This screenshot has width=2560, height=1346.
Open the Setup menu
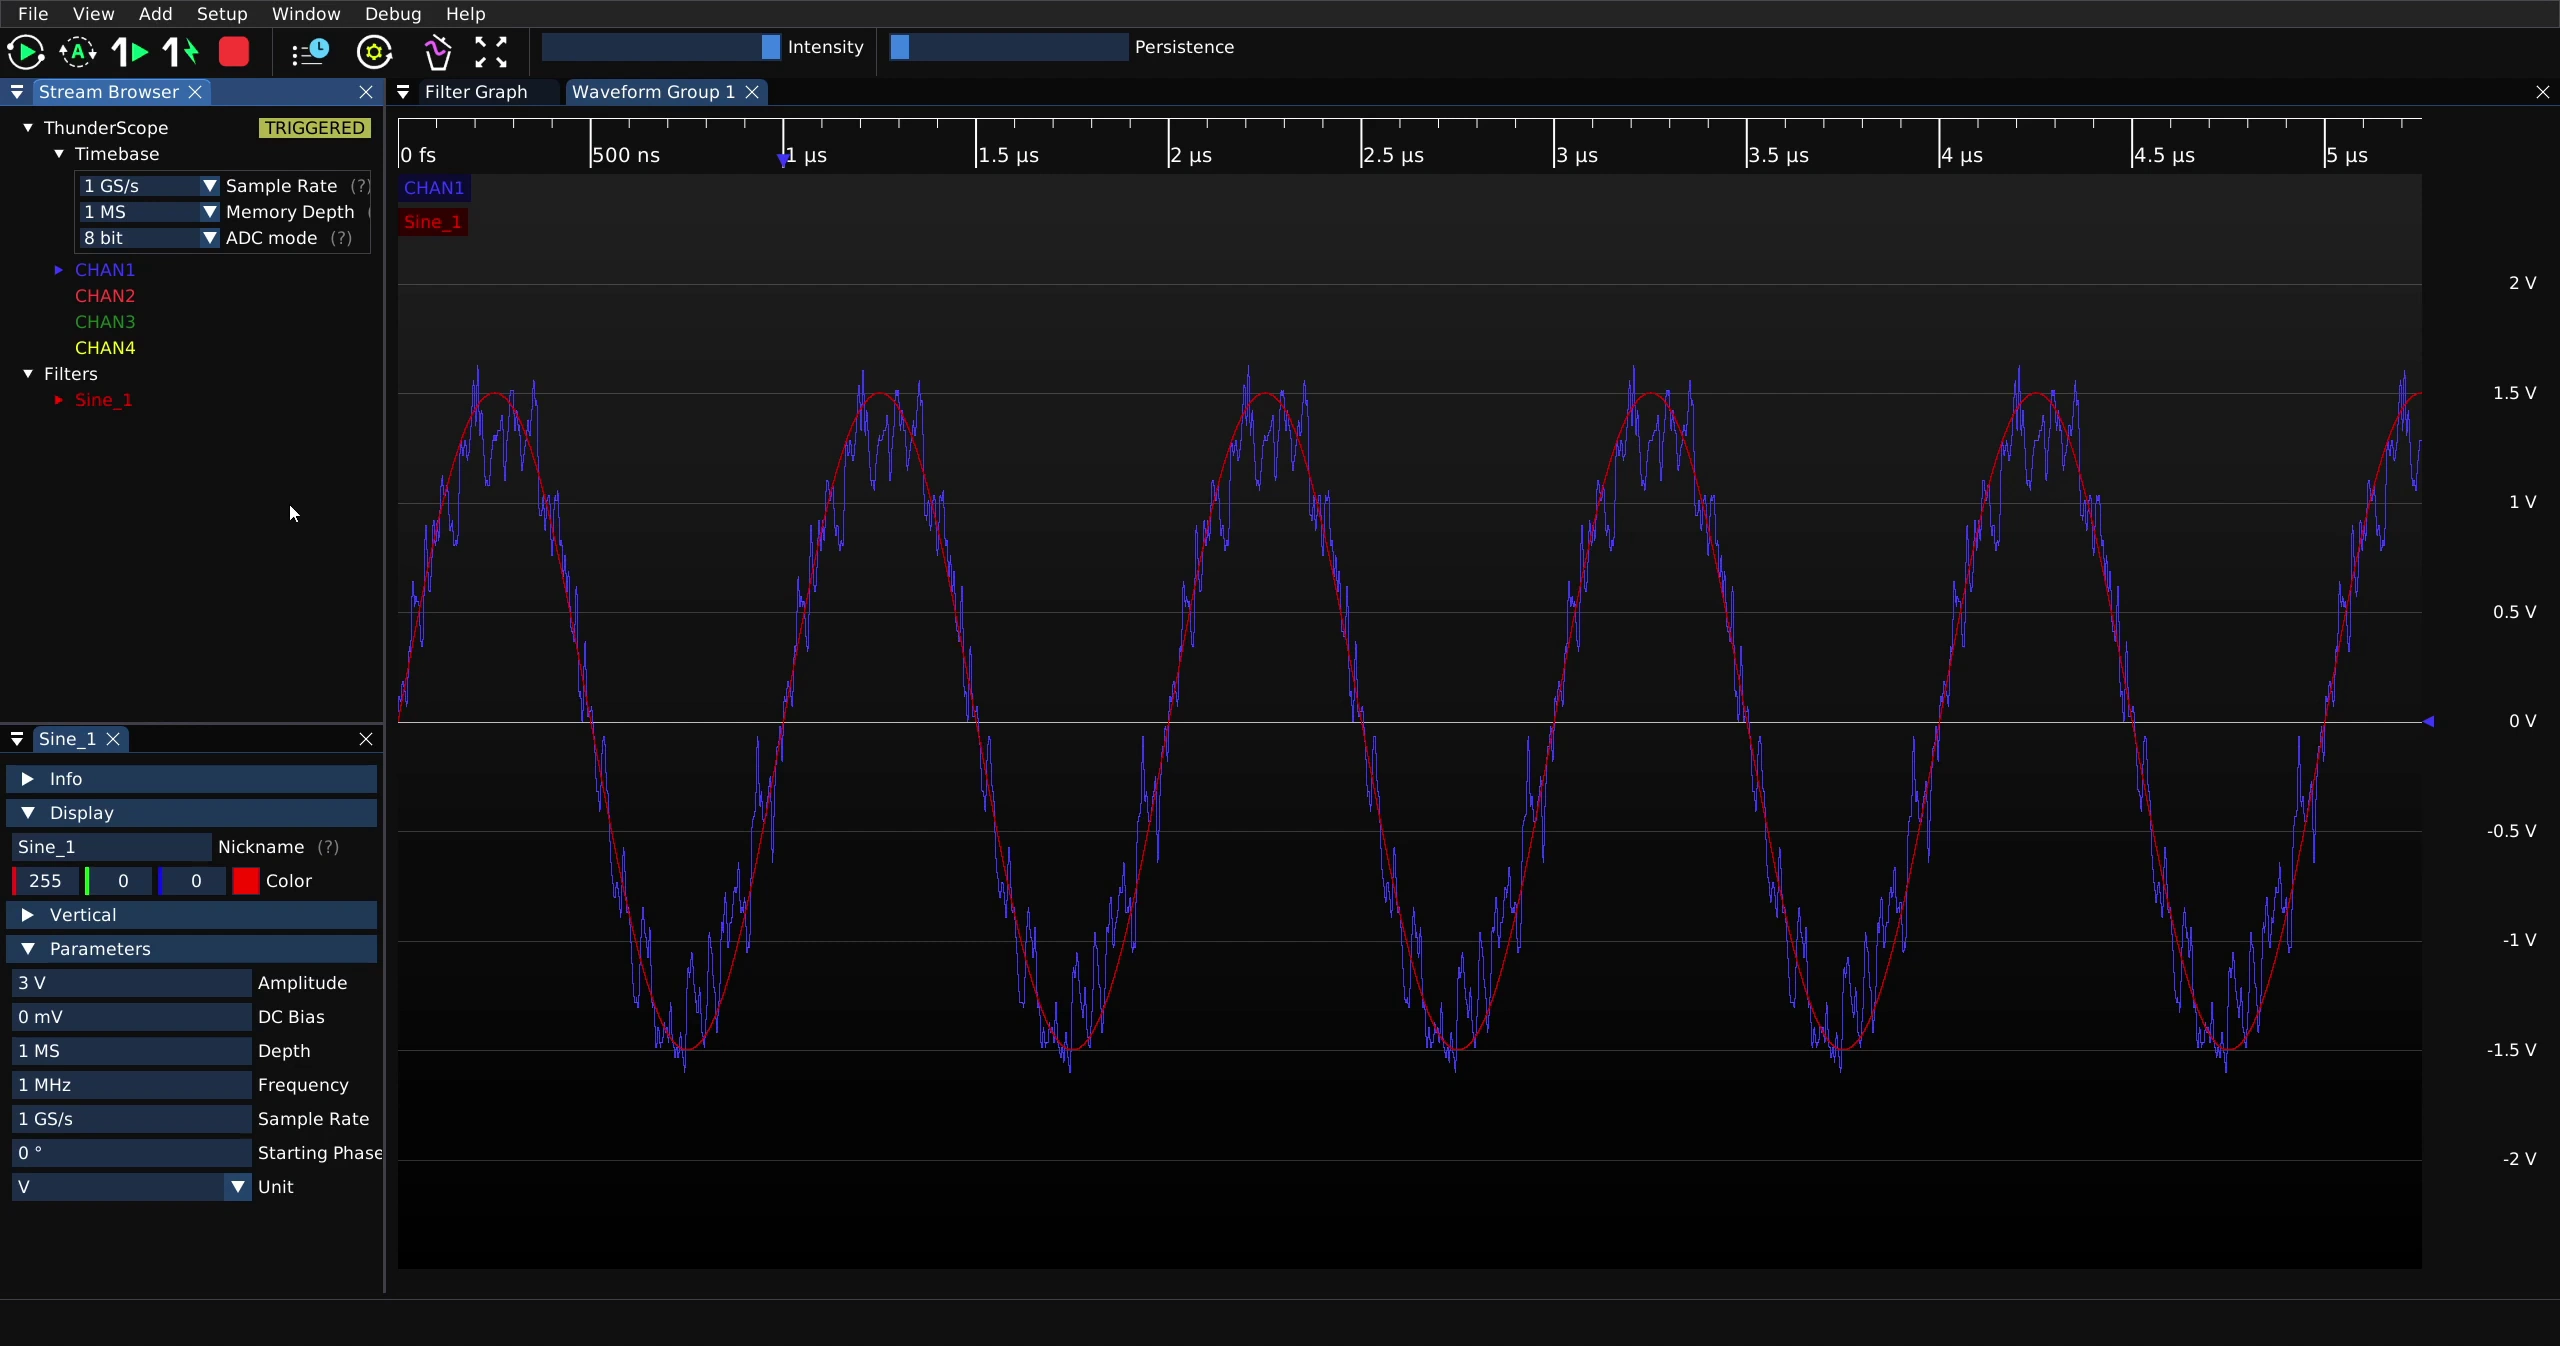click(222, 14)
